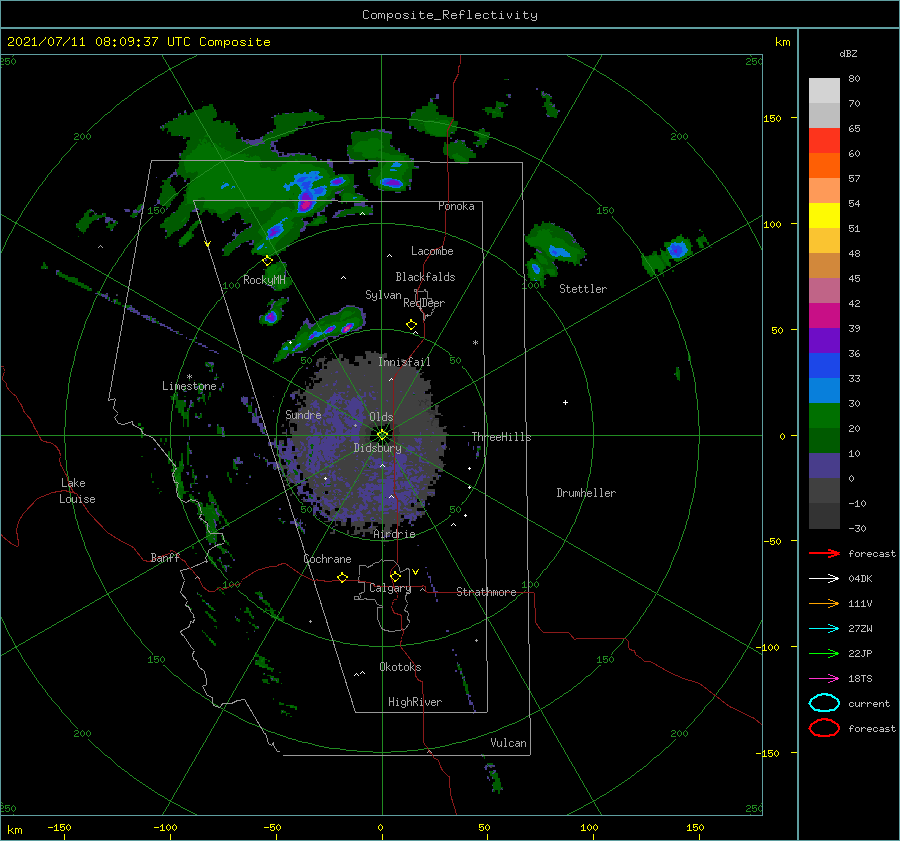The height and width of the screenshot is (841, 900).
Task: Click the red forecast arrow legend icon
Action: click(x=824, y=553)
